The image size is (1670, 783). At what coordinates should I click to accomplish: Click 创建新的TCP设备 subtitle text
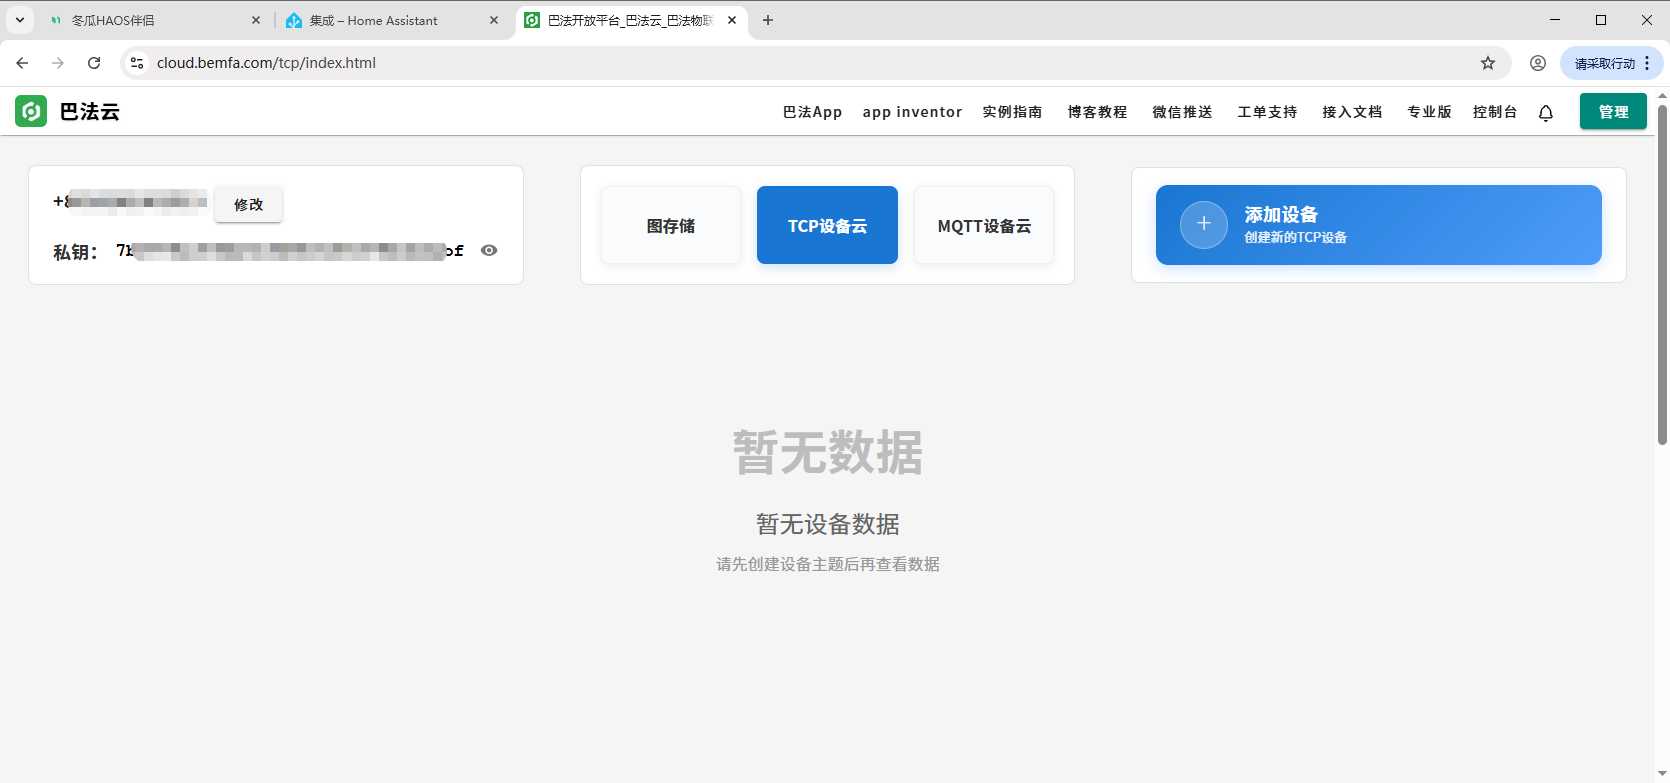click(1295, 237)
